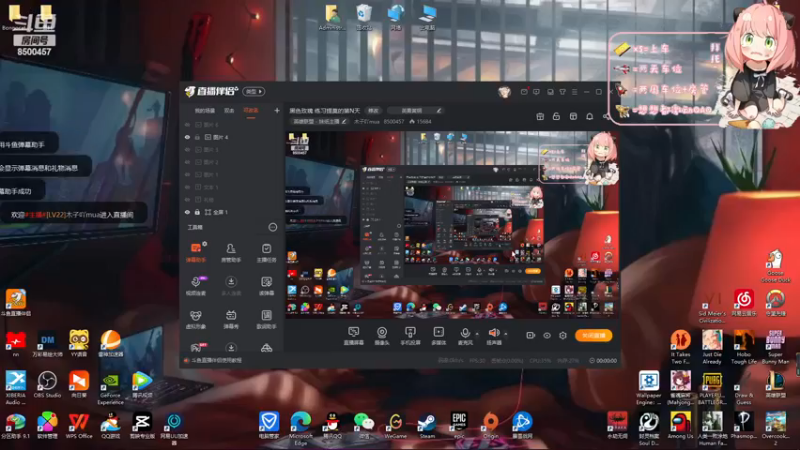Toggle the preview eye icon in bottom toolbar

547,335
